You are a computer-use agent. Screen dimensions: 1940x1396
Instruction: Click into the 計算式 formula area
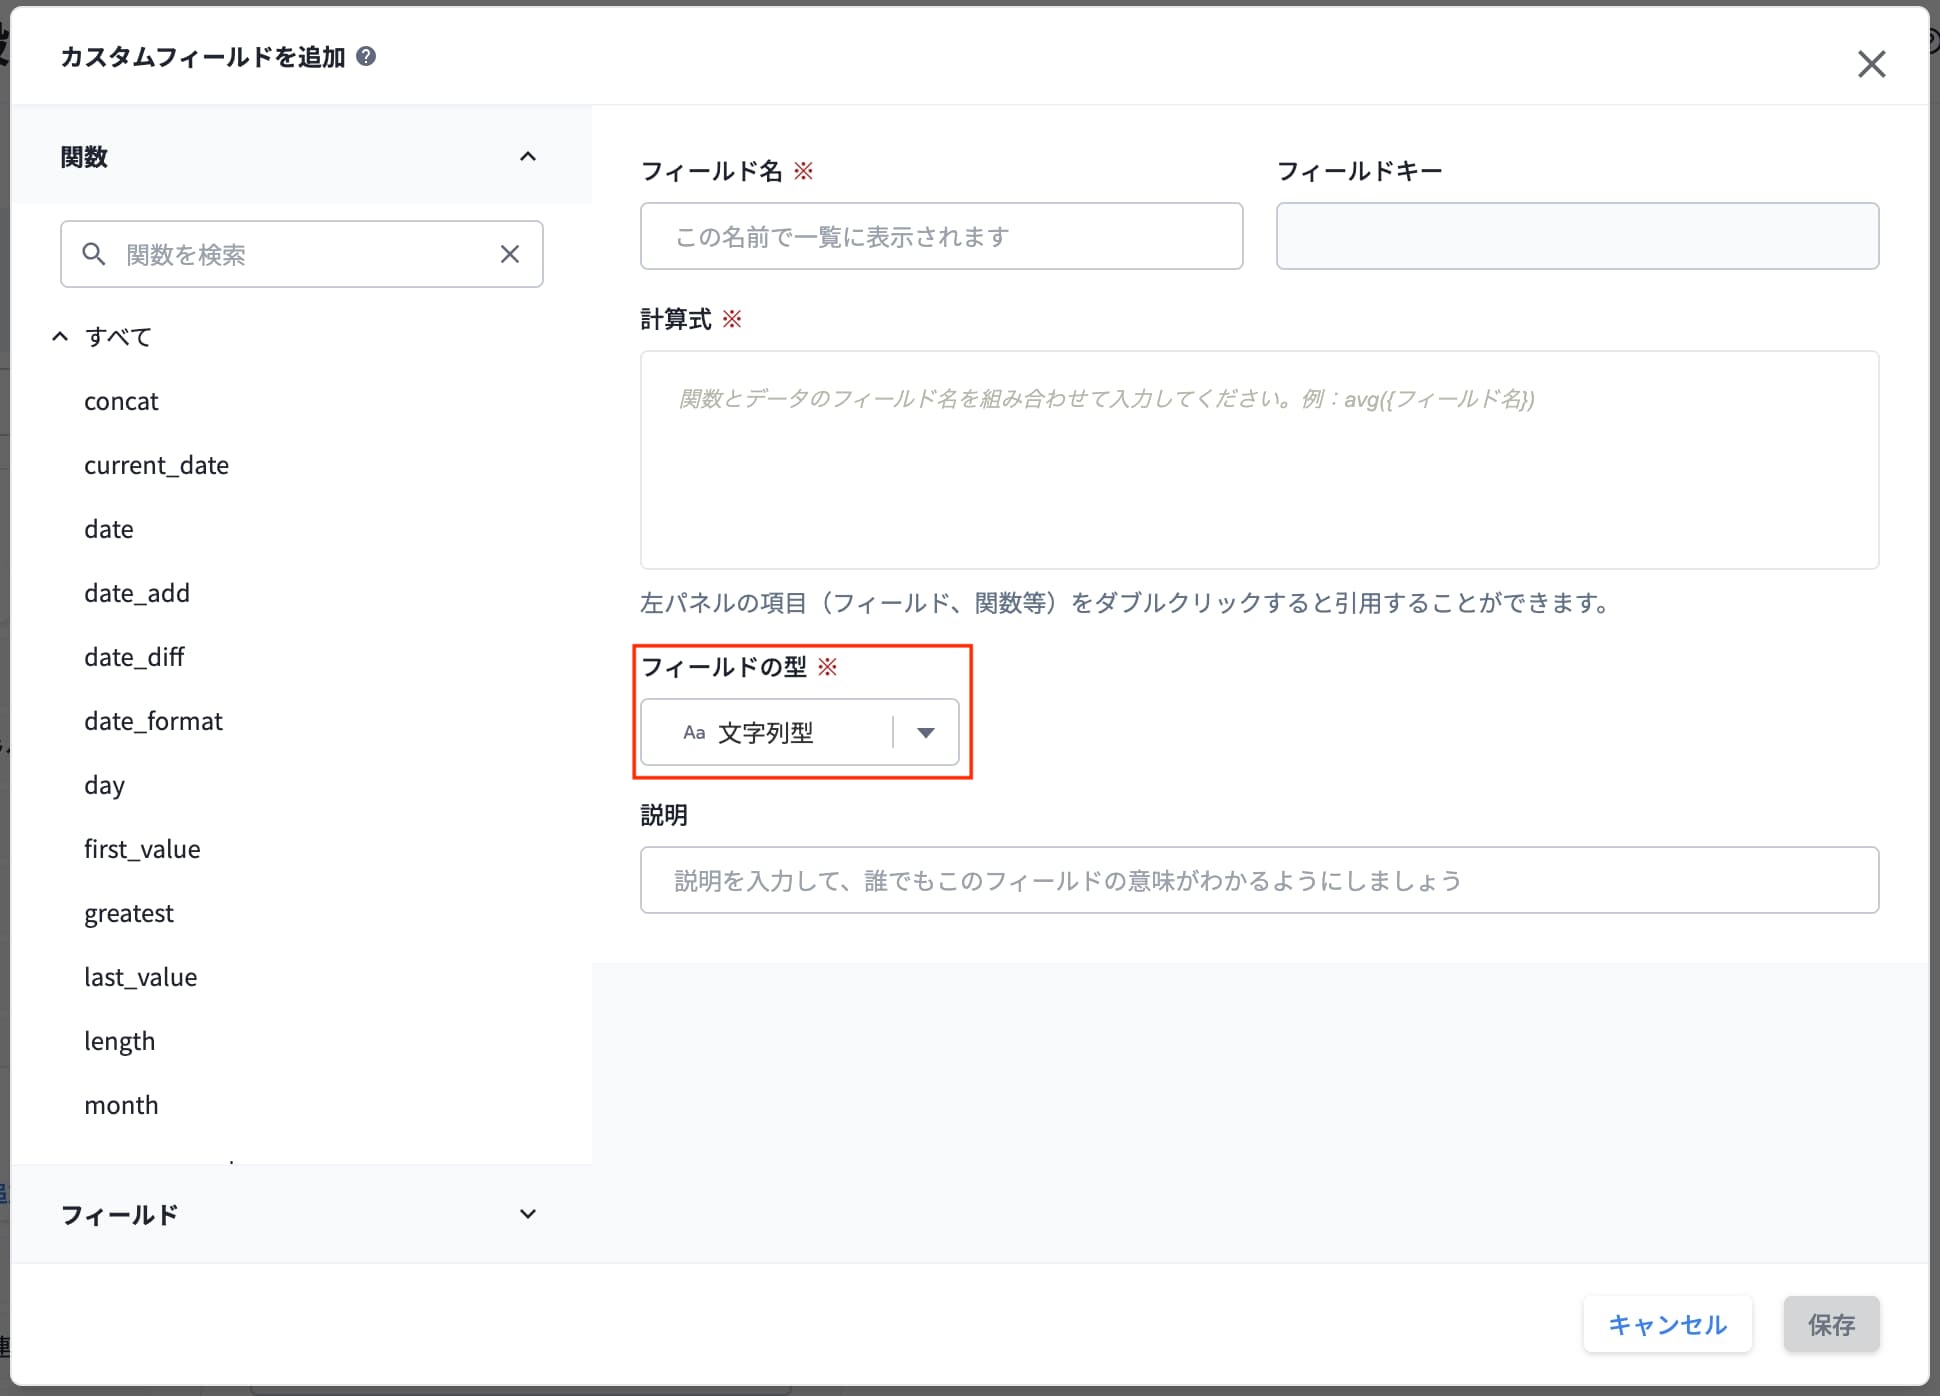point(1259,460)
